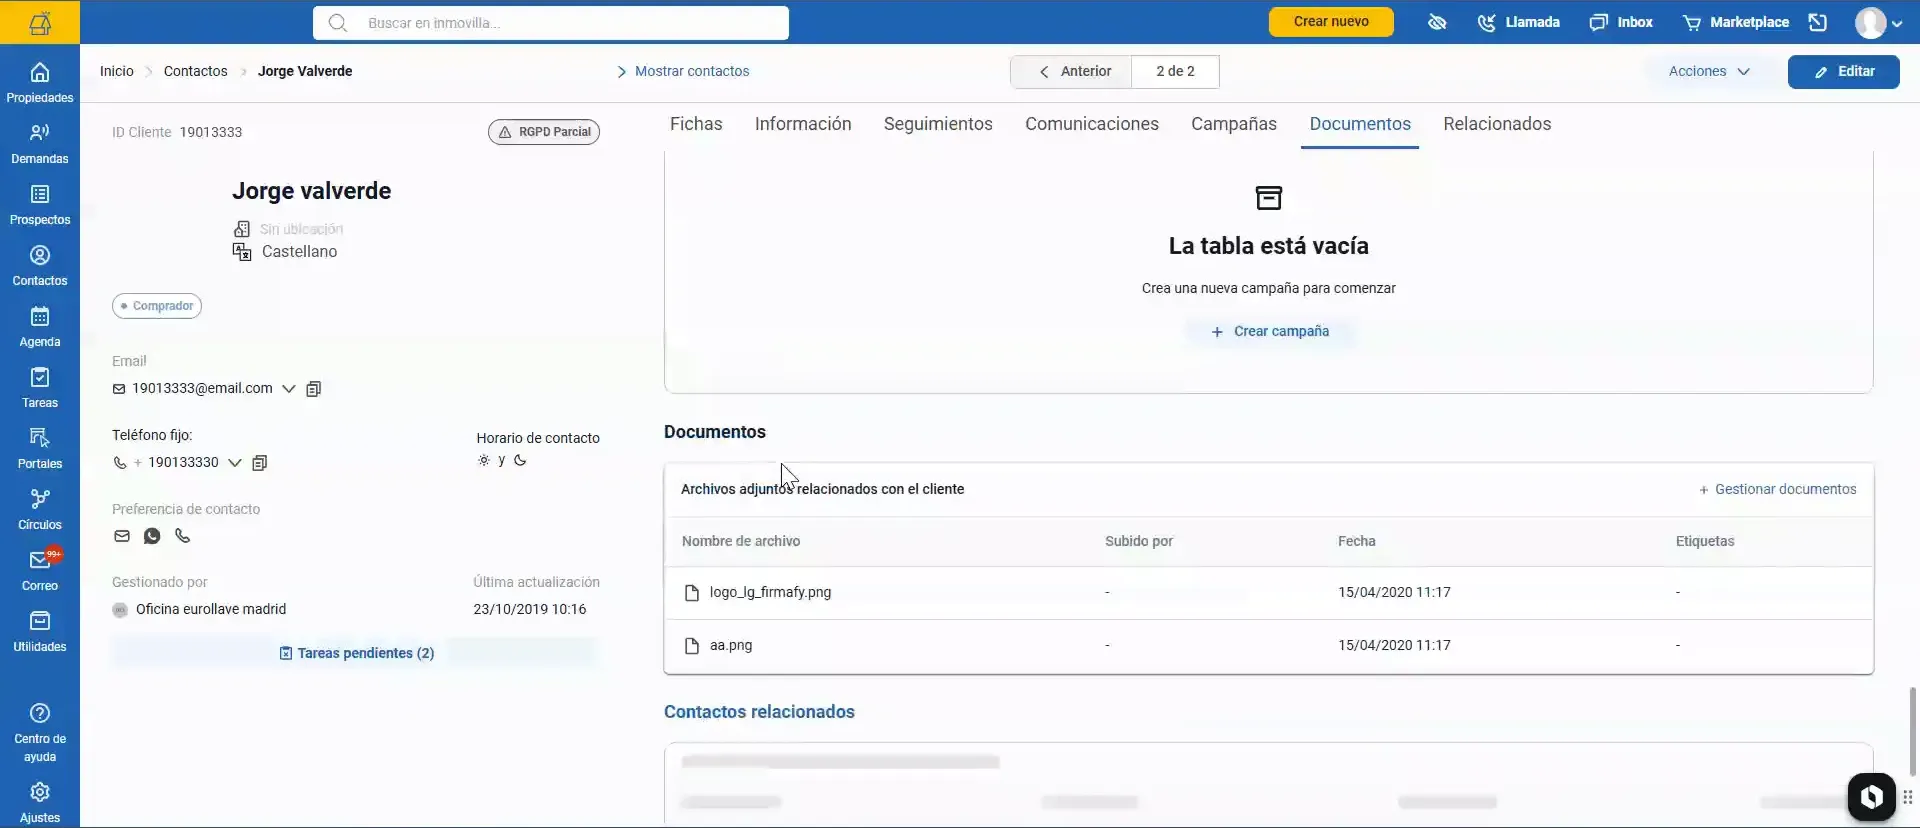Go to Portales section
Image resolution: width=1920 pixels, height=828 pixels.
click(x=40, y=449)
